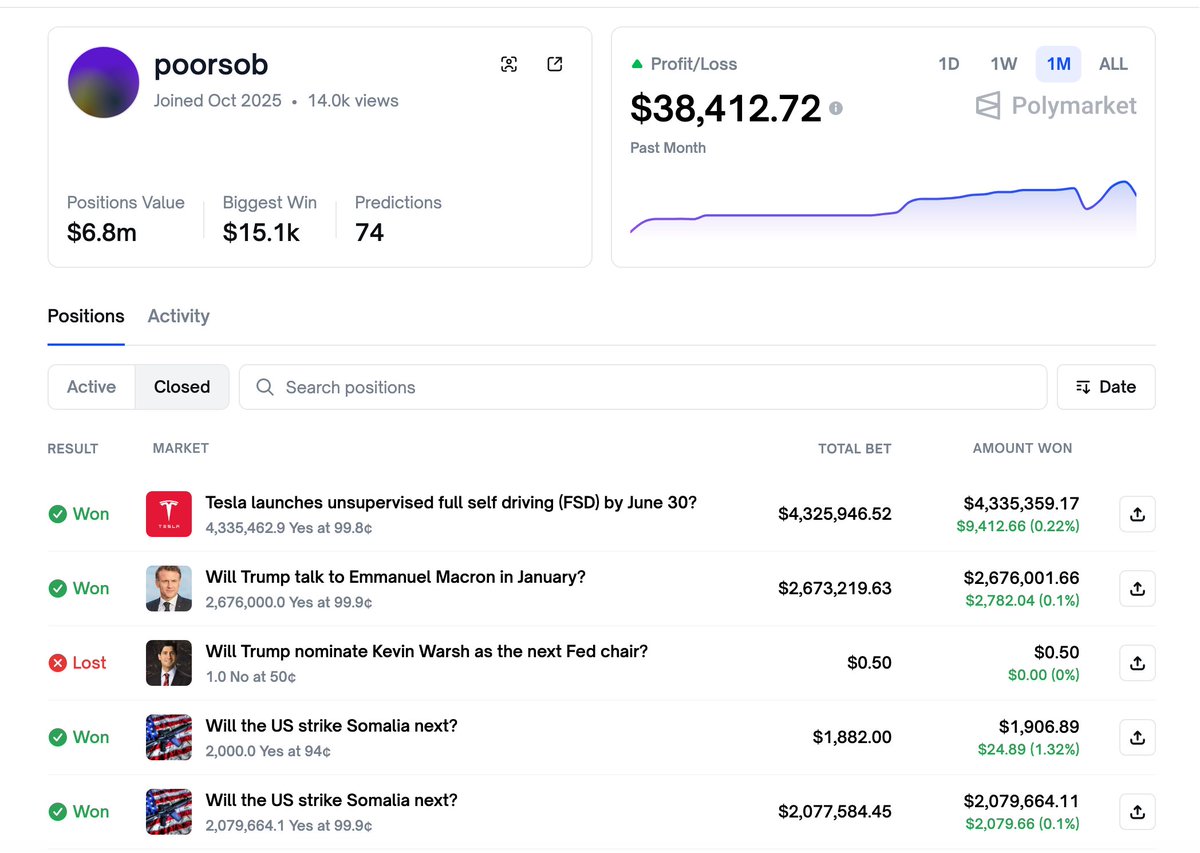Share the $1,882.00 Somalia position
The width and height of the screenshot is (1200, 853).
pos(1137,737)
